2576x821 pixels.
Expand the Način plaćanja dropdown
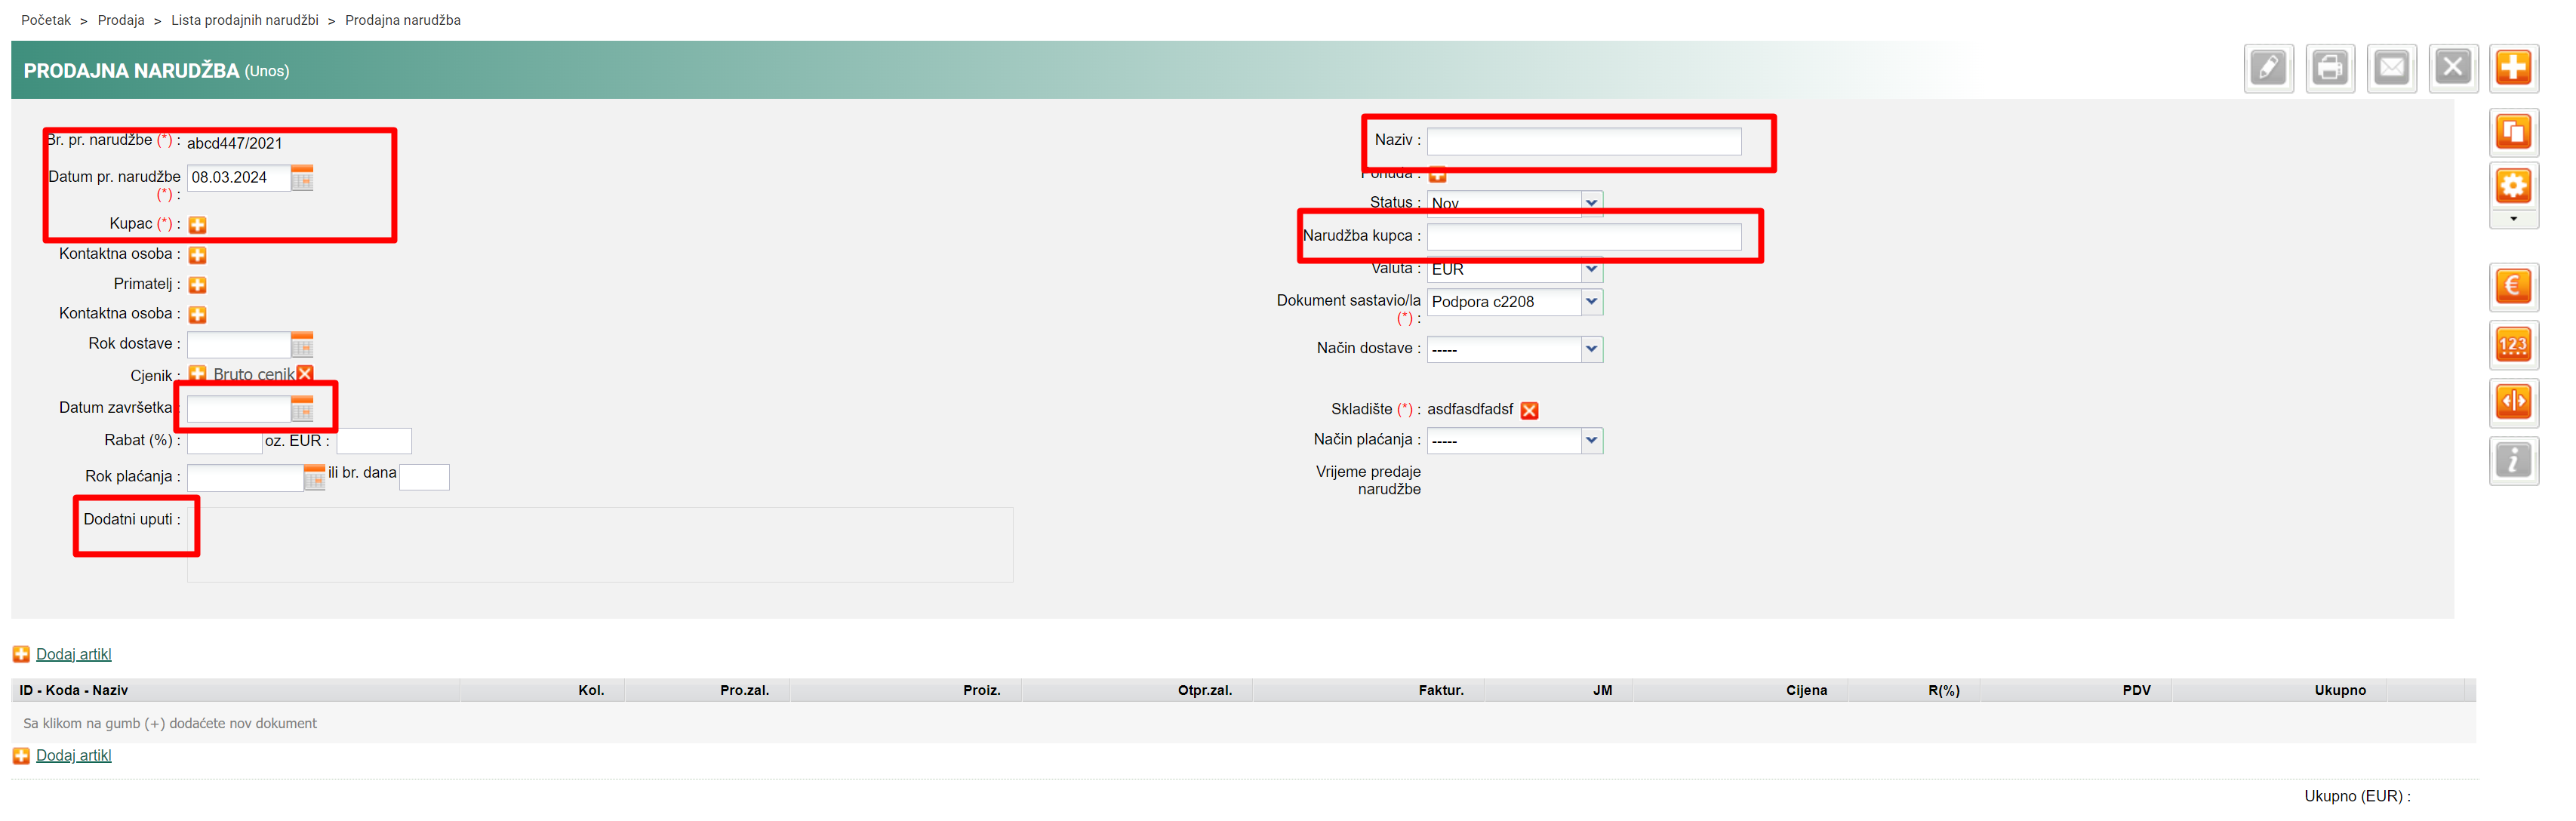[1591, 441]
